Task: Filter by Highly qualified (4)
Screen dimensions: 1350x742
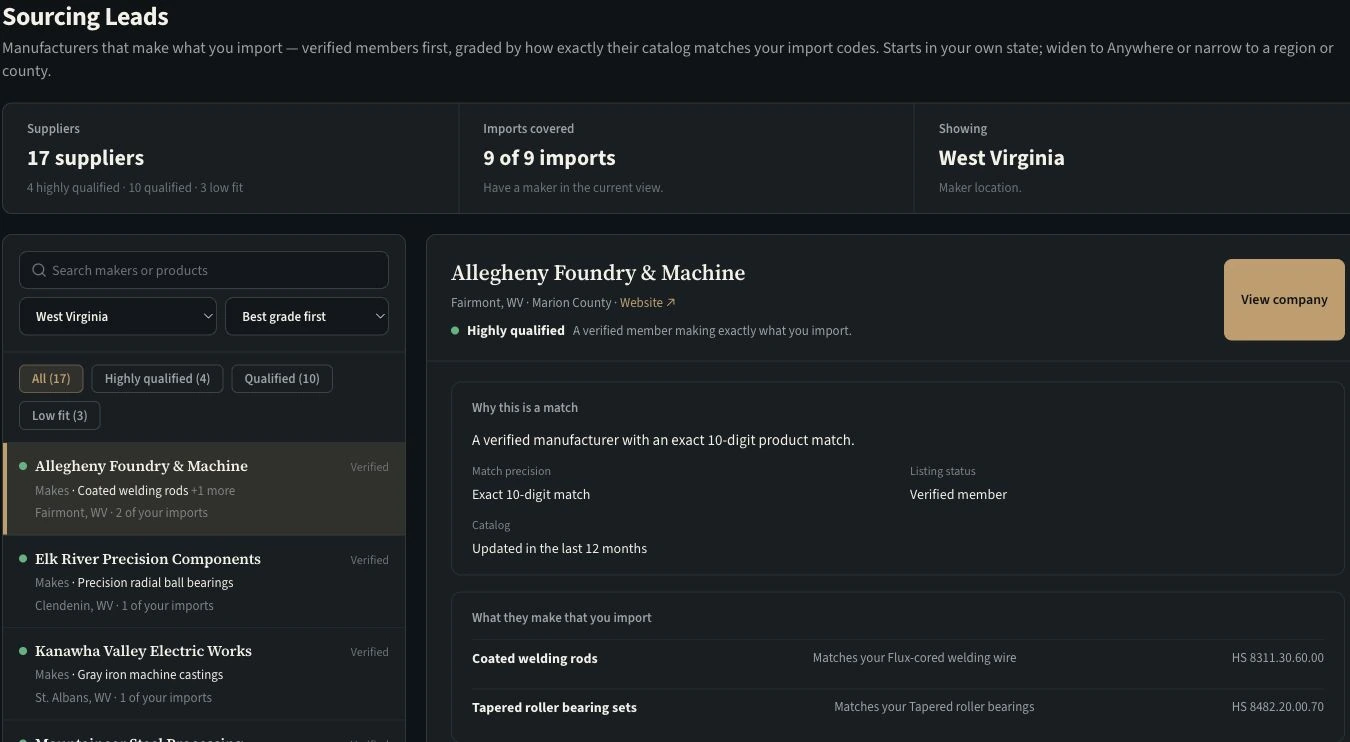Action: coord(157,378)
